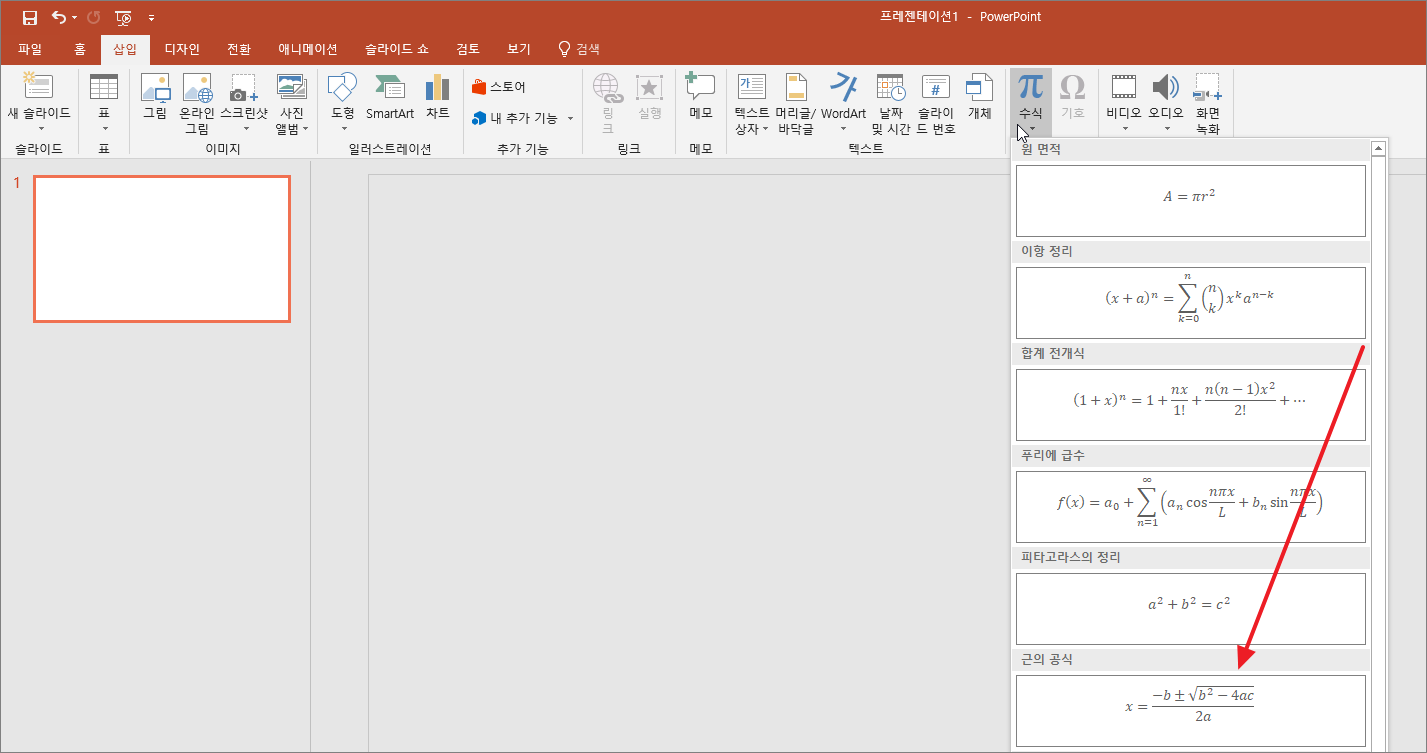Switch to the 홈 tab
This screenshot has width=1427, height=753.
pos(80,49)
